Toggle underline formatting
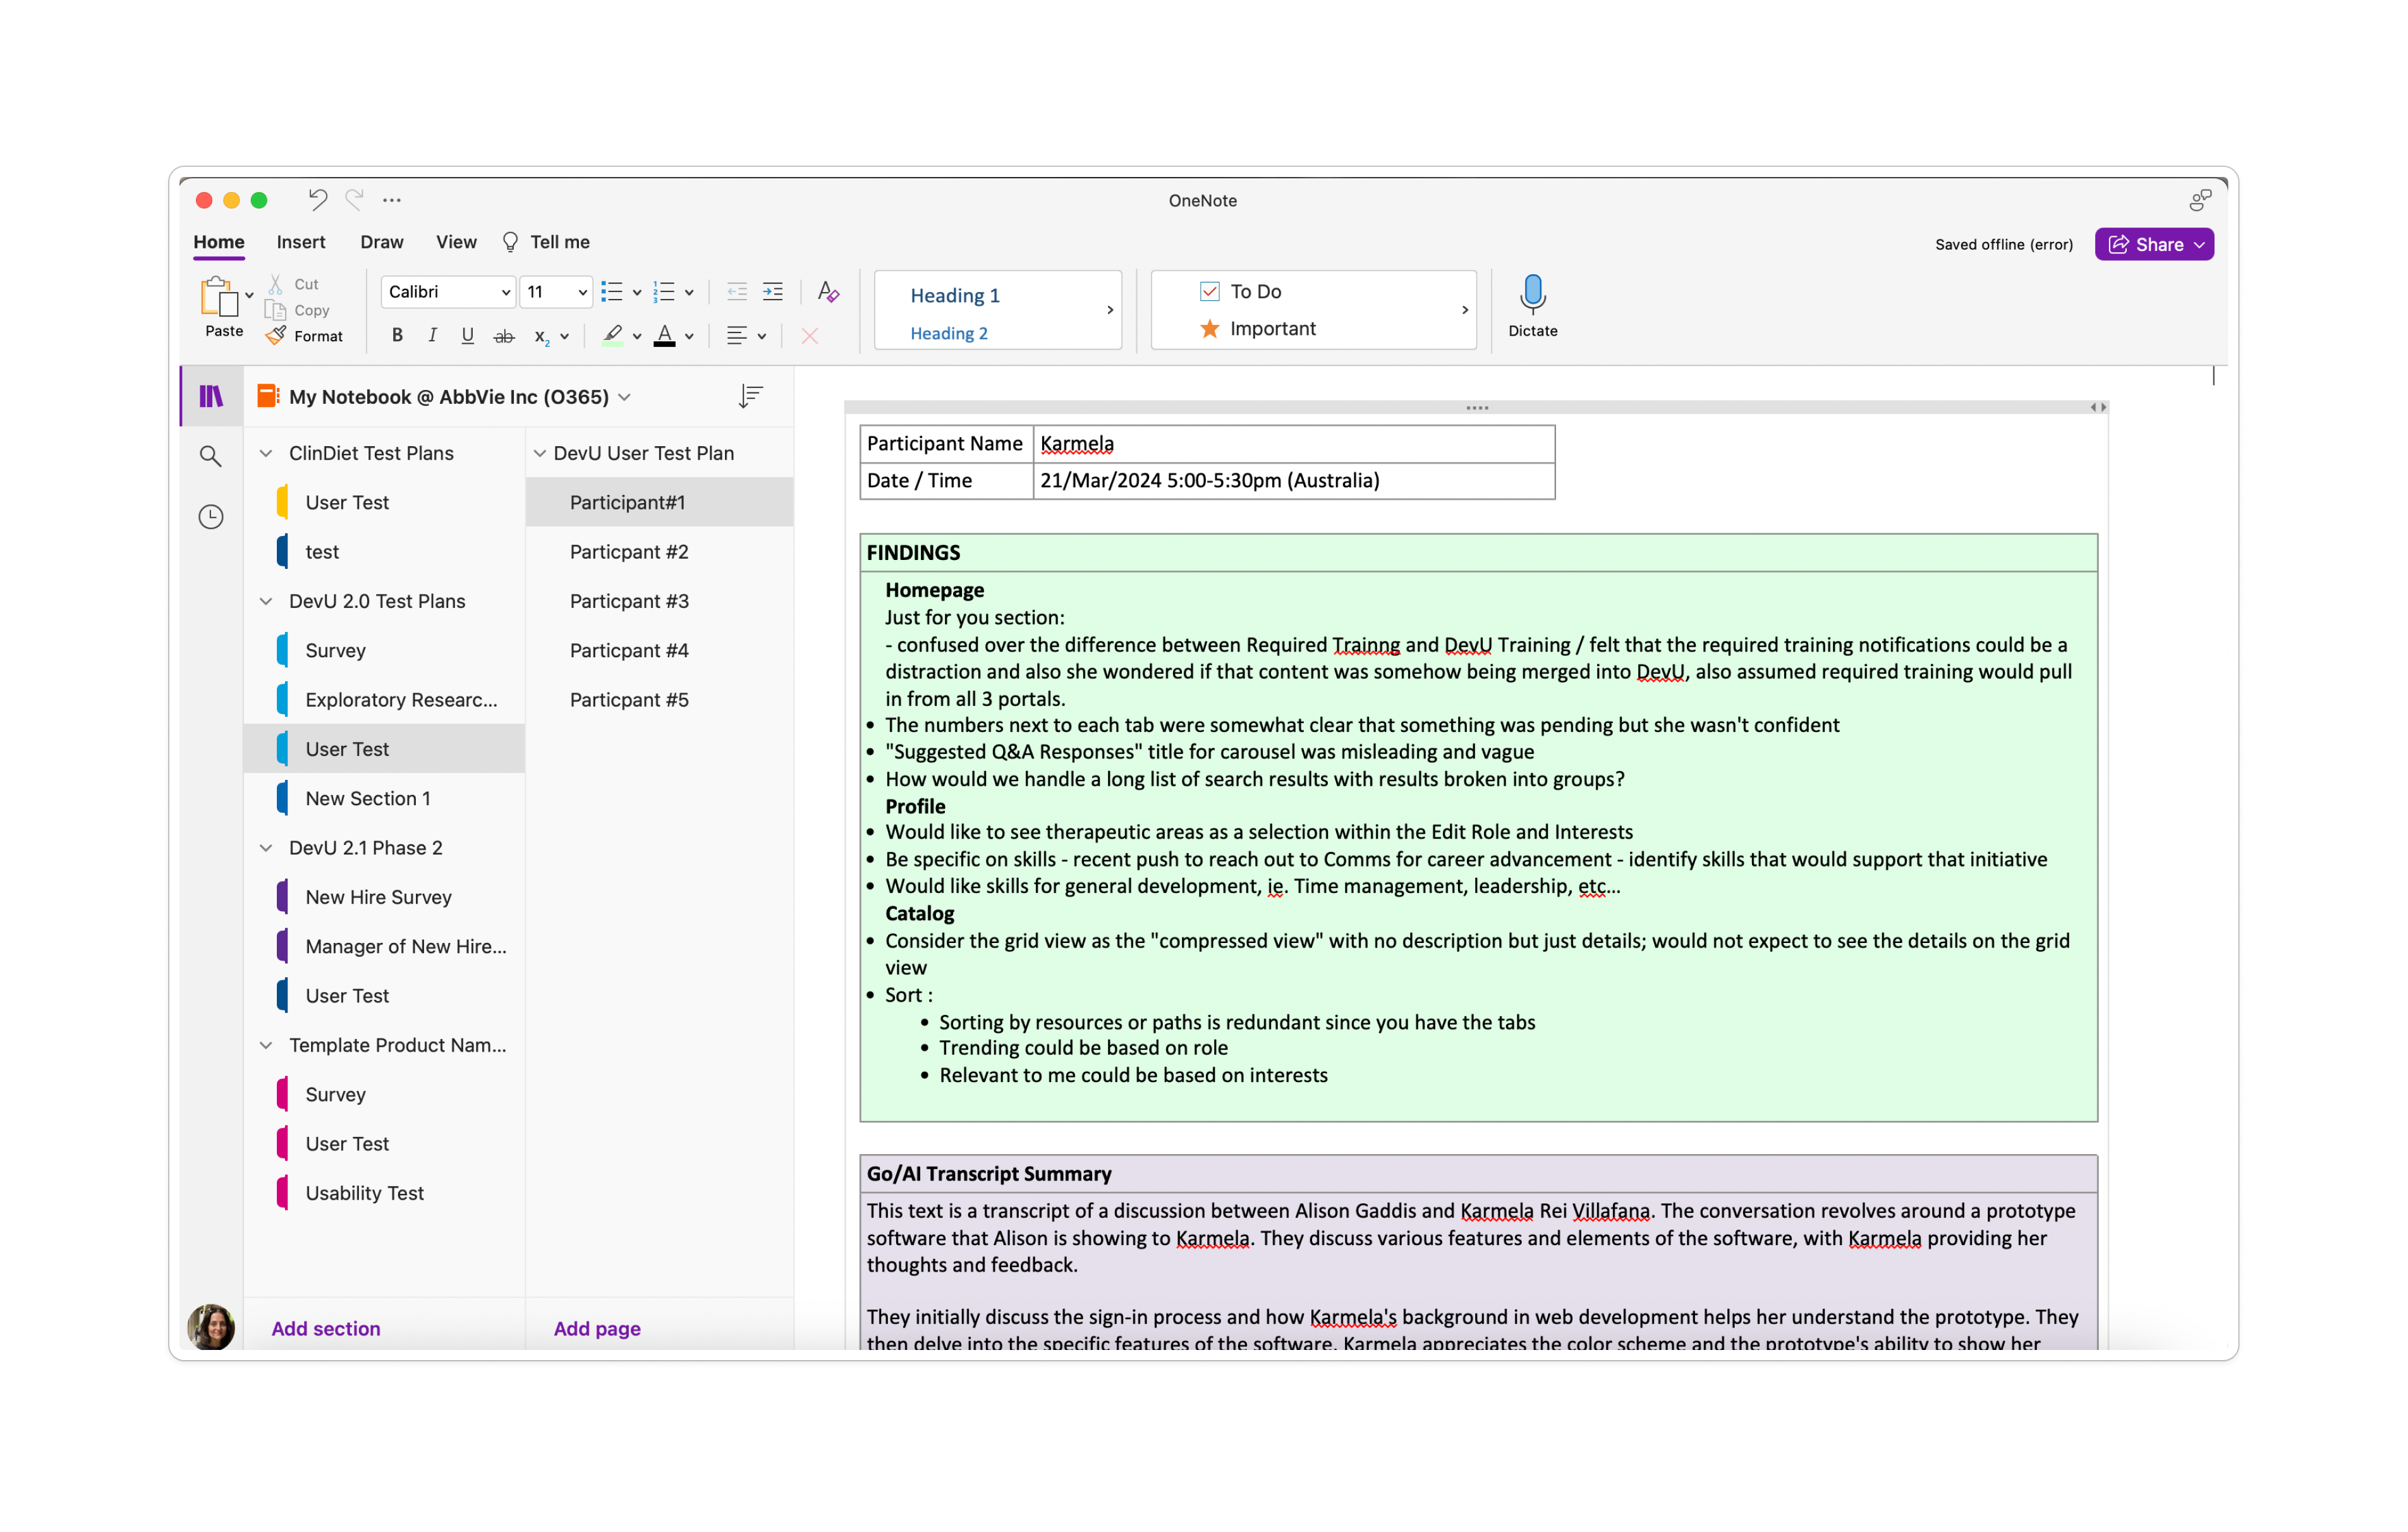 coord(467,336)
